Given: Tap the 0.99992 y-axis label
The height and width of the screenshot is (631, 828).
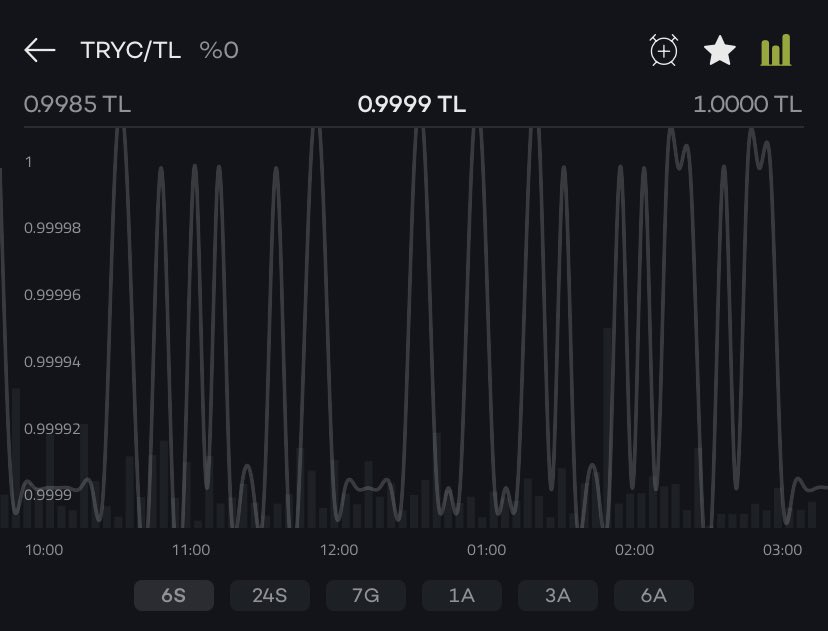Looking at the screenshot, I should click(52, 428).
